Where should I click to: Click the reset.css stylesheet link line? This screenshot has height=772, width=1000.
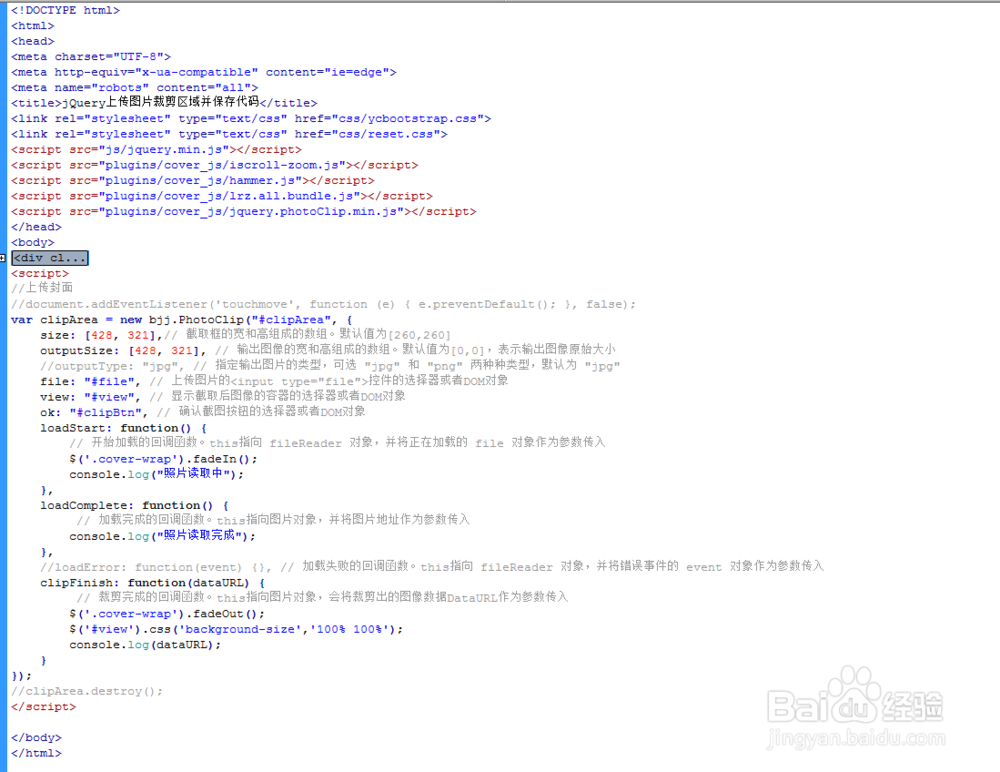[x=229, y=134]
